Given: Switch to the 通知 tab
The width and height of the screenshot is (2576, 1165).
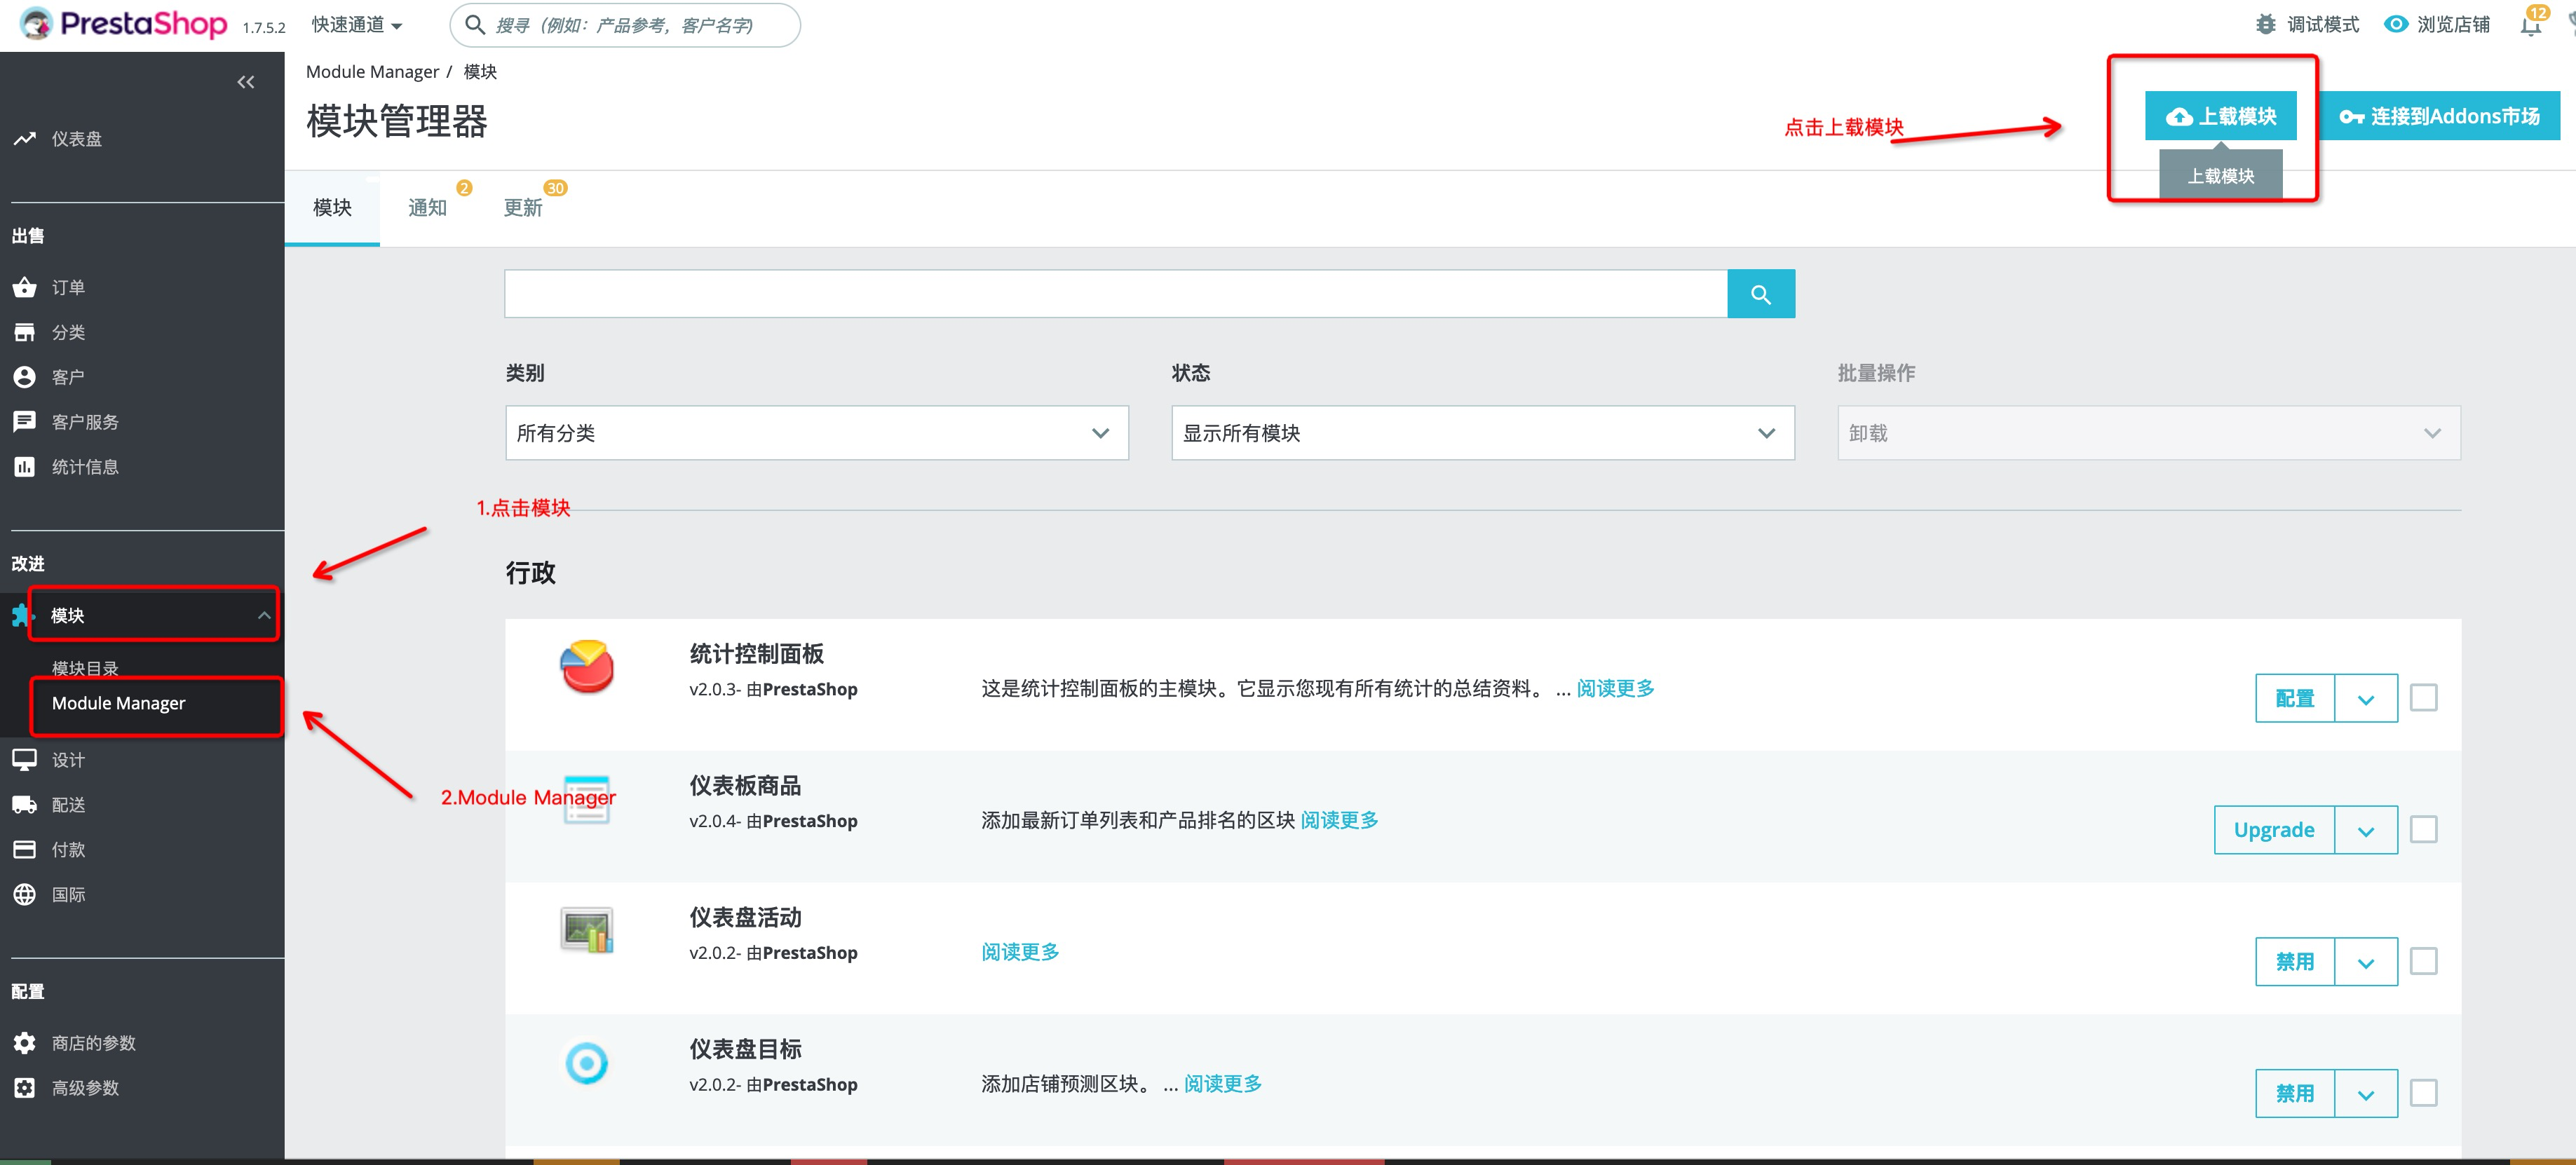Looking at the screenshot, I should 427,208.
